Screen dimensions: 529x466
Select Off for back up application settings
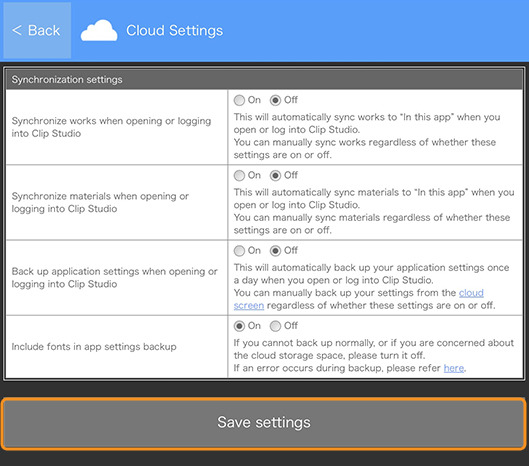(x=275, y=251)
